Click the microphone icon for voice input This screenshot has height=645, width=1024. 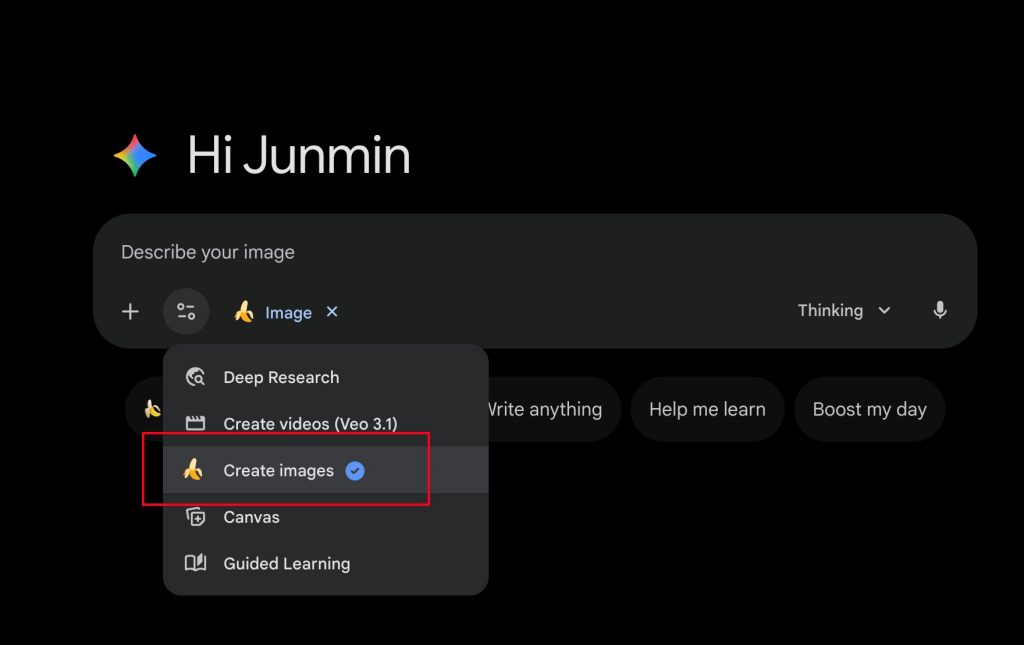939,311
